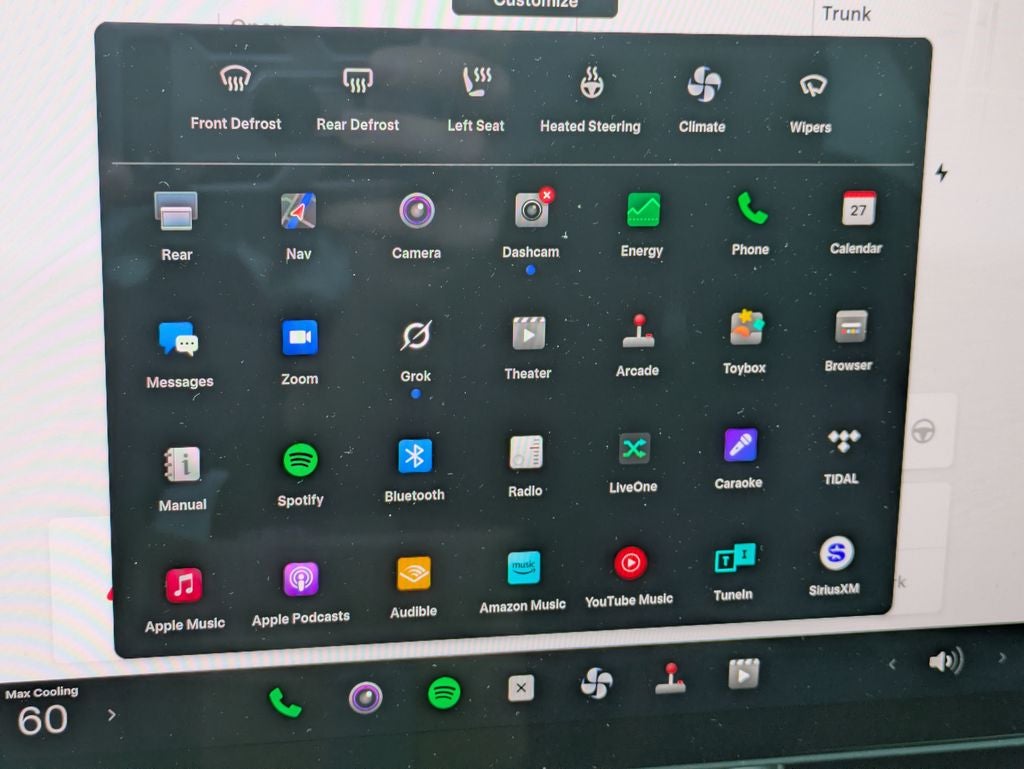Tap the lightning bolt charging icon

[941, 172]
